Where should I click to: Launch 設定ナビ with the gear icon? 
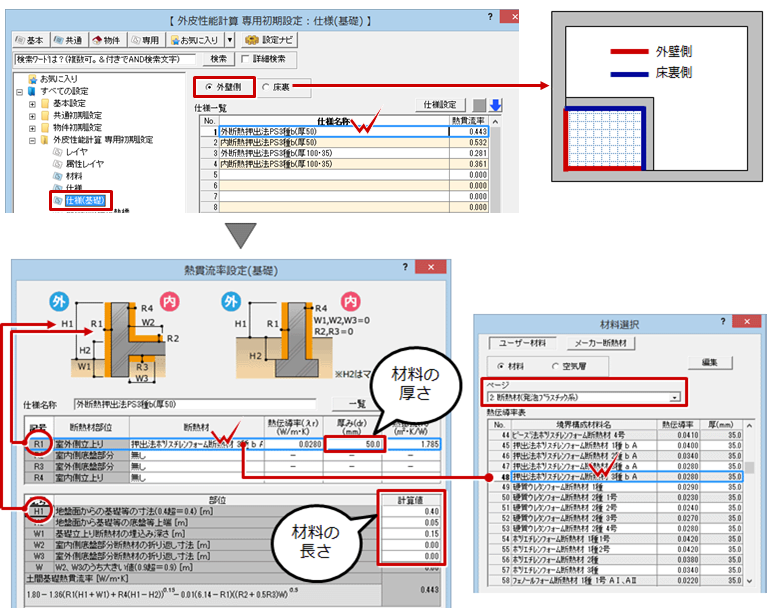(x=269, y=40)
